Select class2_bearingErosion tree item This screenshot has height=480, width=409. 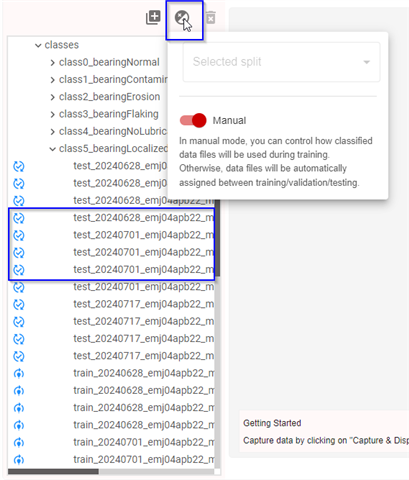click(x=109, y=97)
